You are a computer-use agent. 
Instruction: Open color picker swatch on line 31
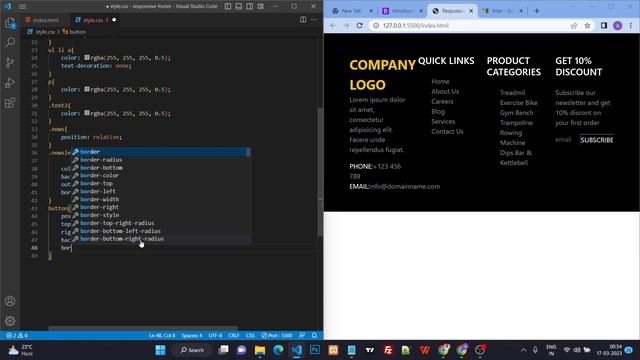coord(87,113)
